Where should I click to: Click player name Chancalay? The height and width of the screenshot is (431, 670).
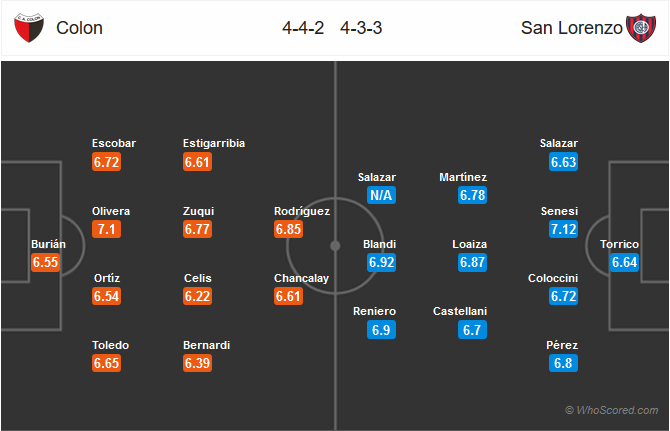(x=301, y=278)
